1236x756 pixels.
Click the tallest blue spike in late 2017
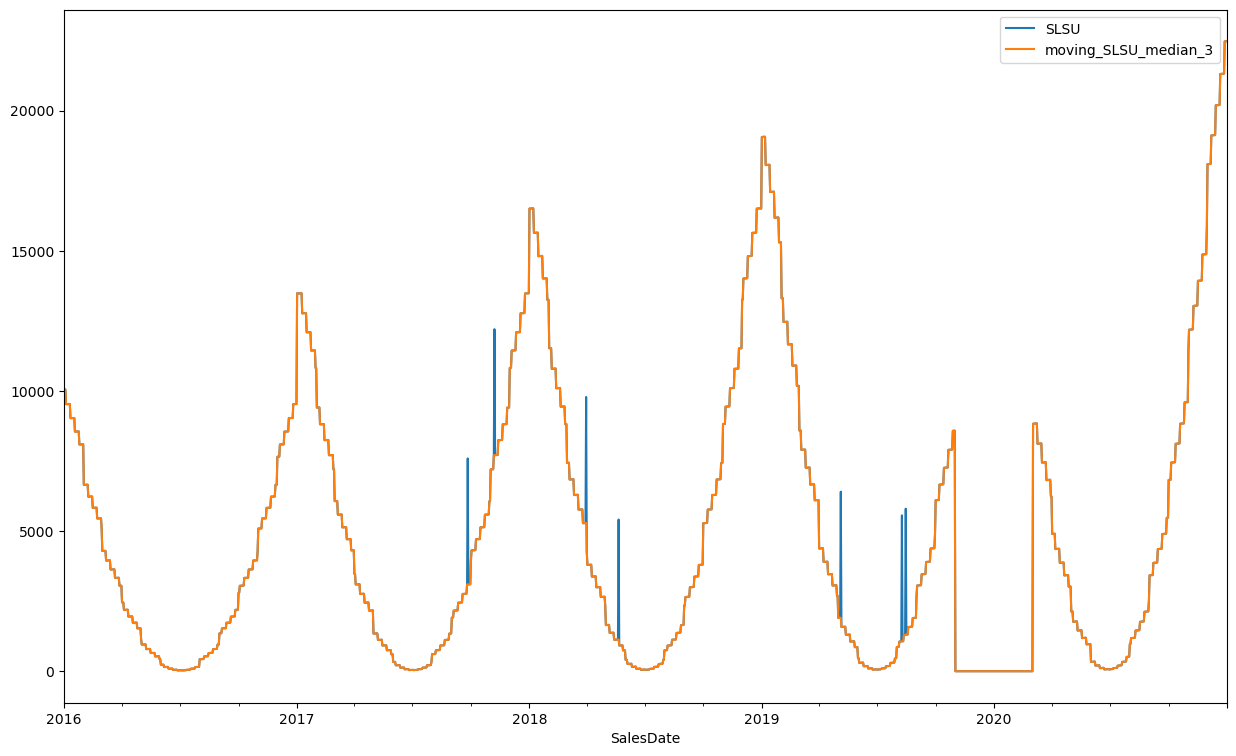494,331
